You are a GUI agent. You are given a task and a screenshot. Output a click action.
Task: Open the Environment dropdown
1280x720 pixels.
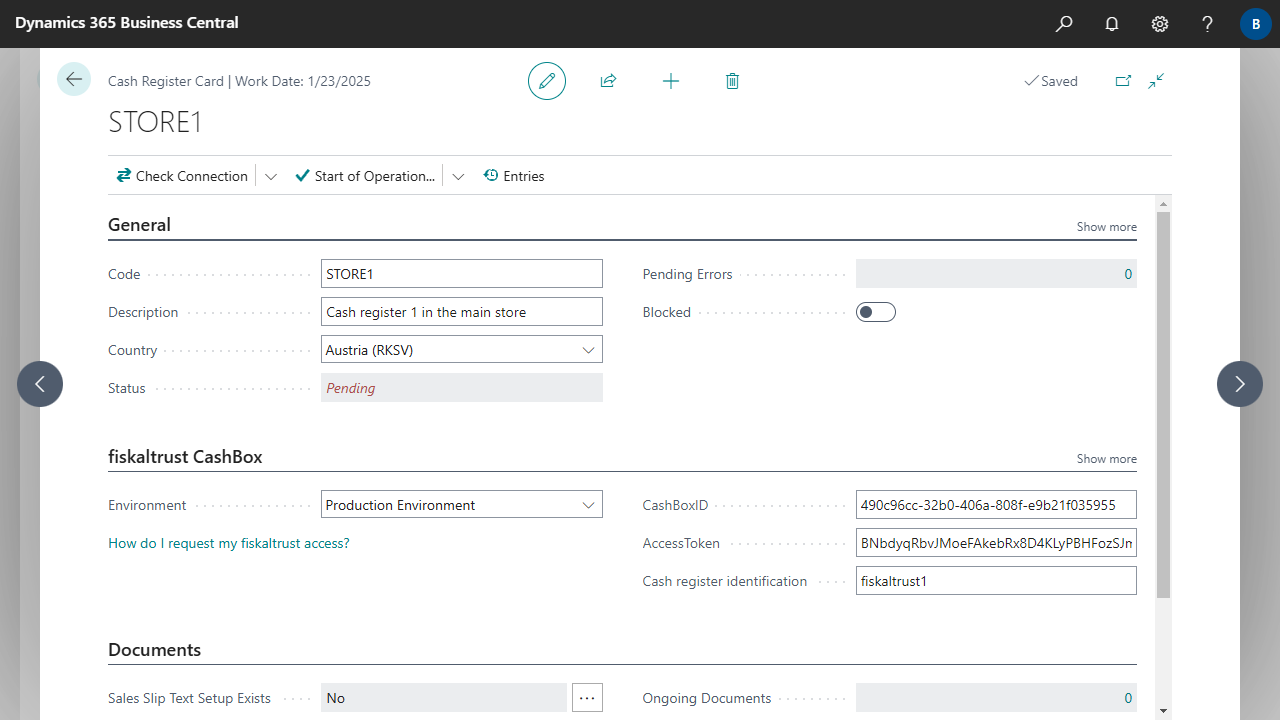(x=588, y=505)
